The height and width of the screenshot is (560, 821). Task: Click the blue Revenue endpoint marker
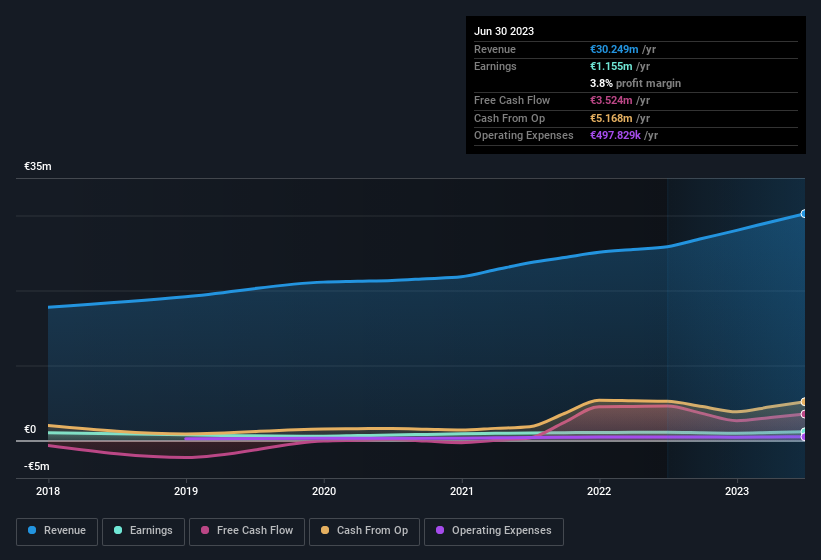(804, 214)
